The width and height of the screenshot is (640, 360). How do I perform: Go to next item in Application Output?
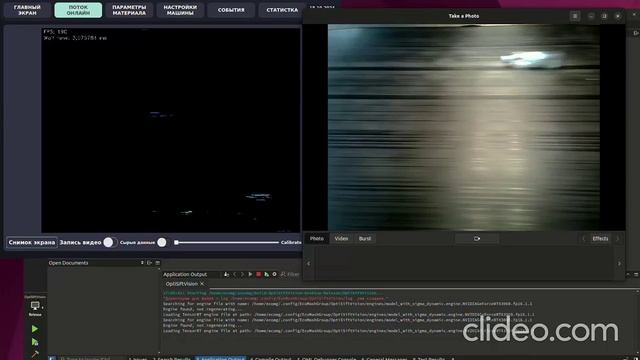242,274
